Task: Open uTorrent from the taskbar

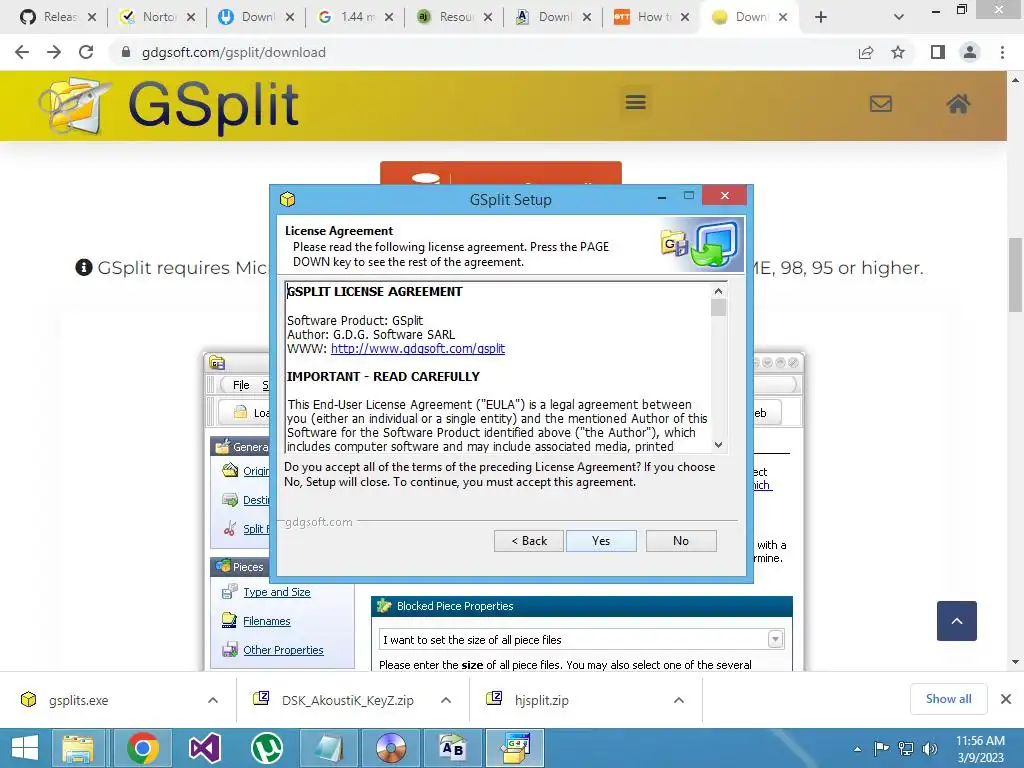Action: pyautogui.click(x=266, y=748)
